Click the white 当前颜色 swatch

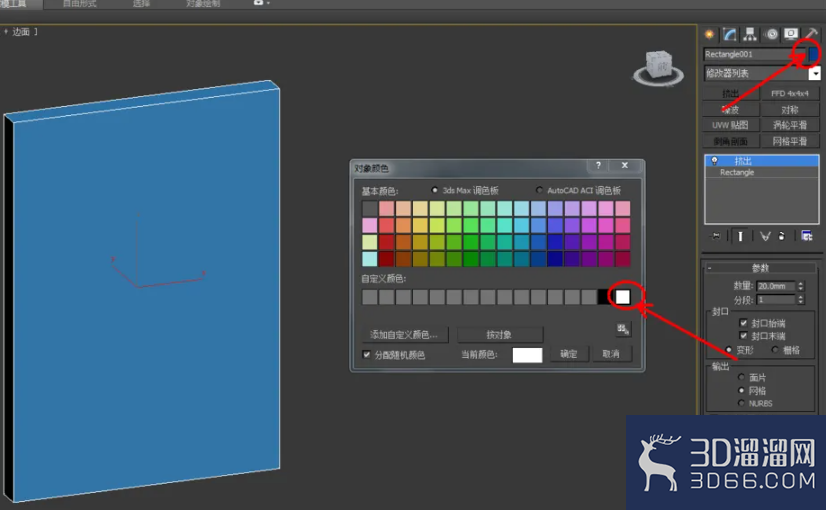pos(527,355)
